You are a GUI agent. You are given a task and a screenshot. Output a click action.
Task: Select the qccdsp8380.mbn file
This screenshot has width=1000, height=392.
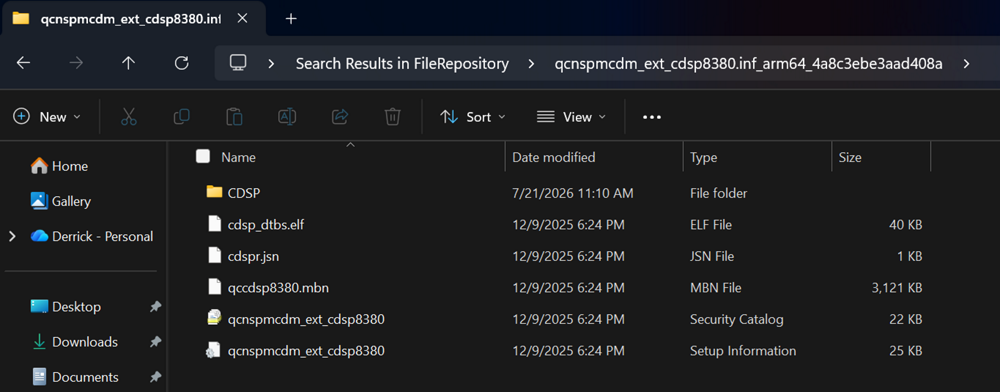(x=278, y=288)
